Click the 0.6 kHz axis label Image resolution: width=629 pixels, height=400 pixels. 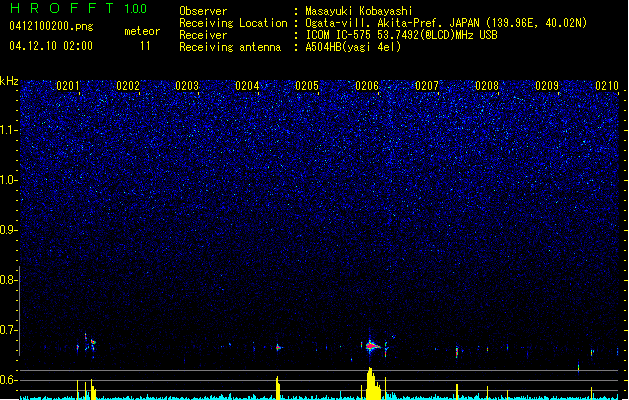pyautogui.click(x=8, y=380)
